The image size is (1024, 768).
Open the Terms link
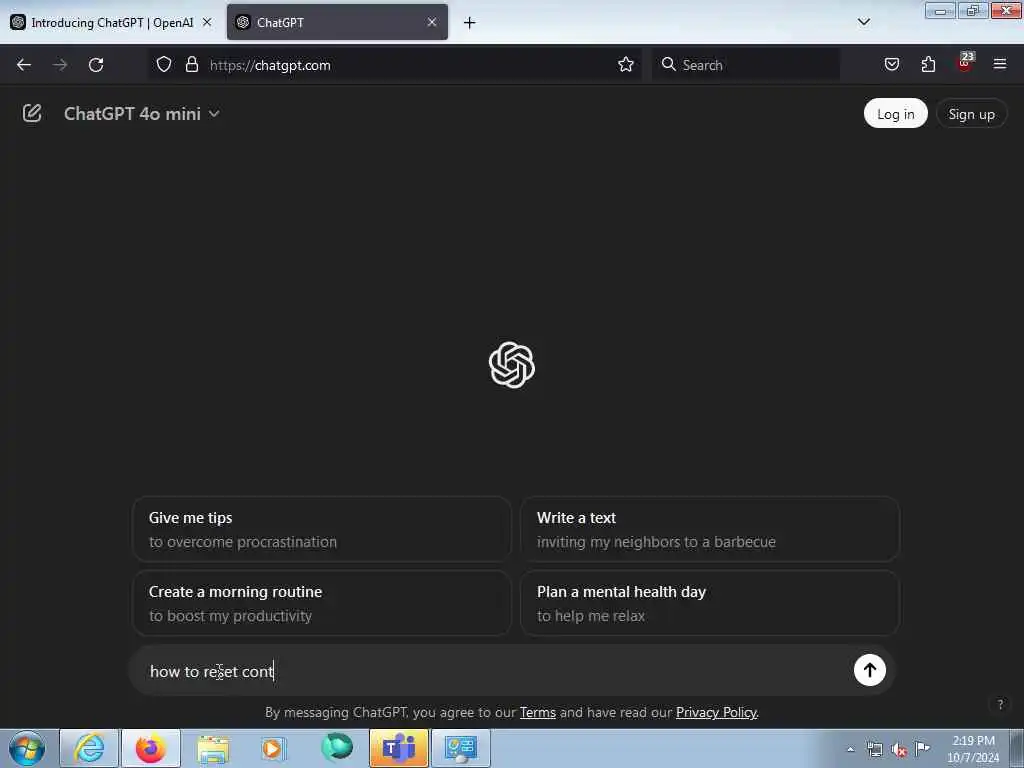pyautogui.click(x=537, y=712)
